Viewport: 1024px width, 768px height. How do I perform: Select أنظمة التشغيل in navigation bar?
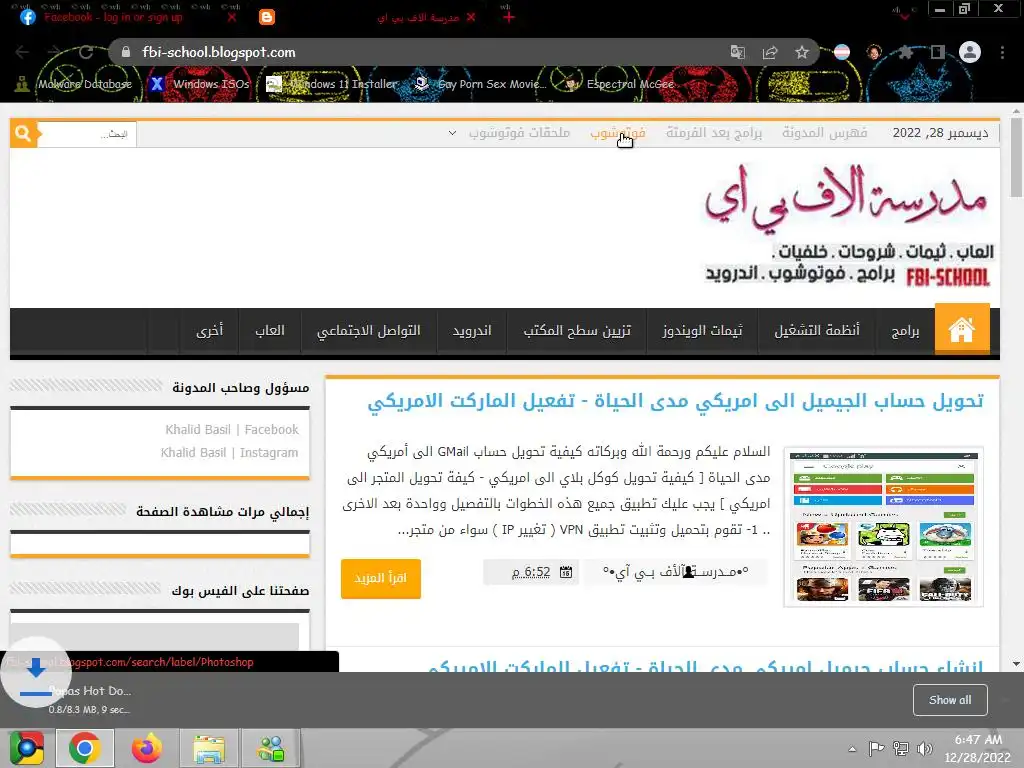point(816,330)
